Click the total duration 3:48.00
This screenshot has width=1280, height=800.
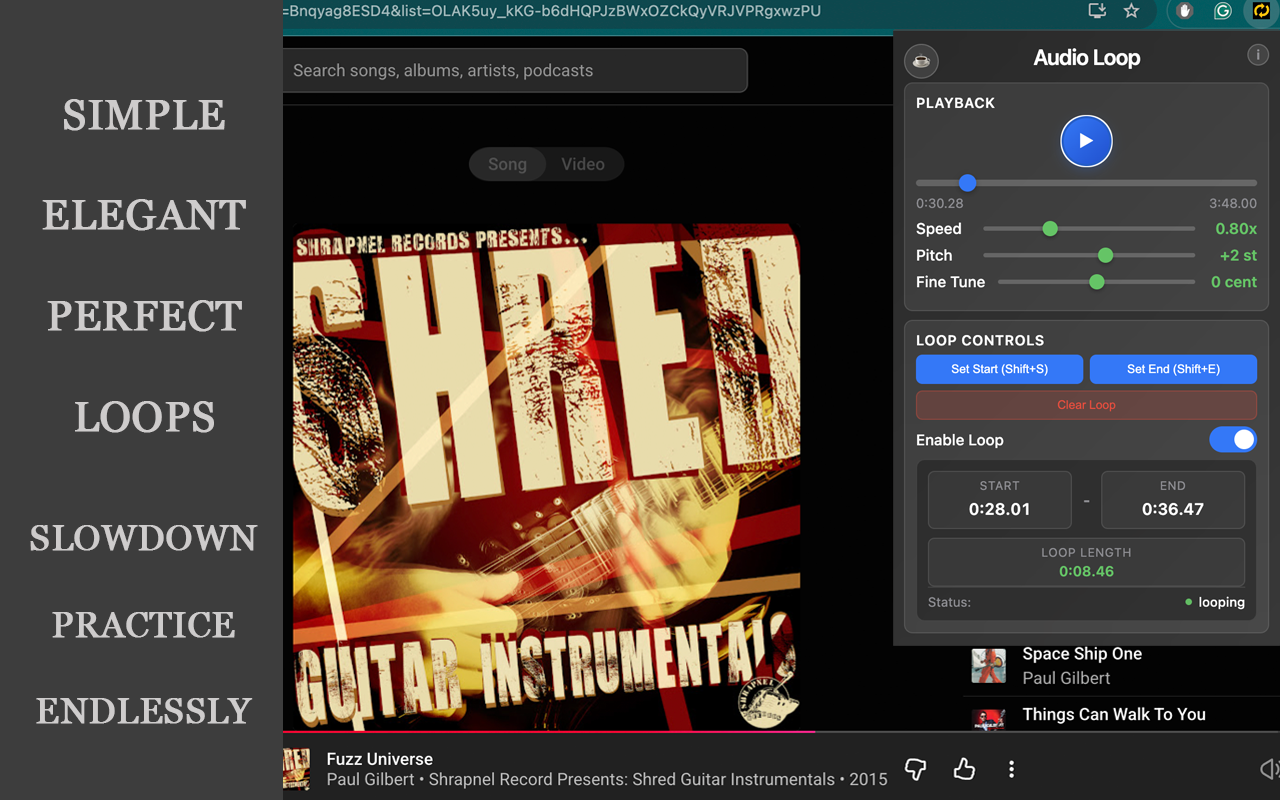(1233, 203)
